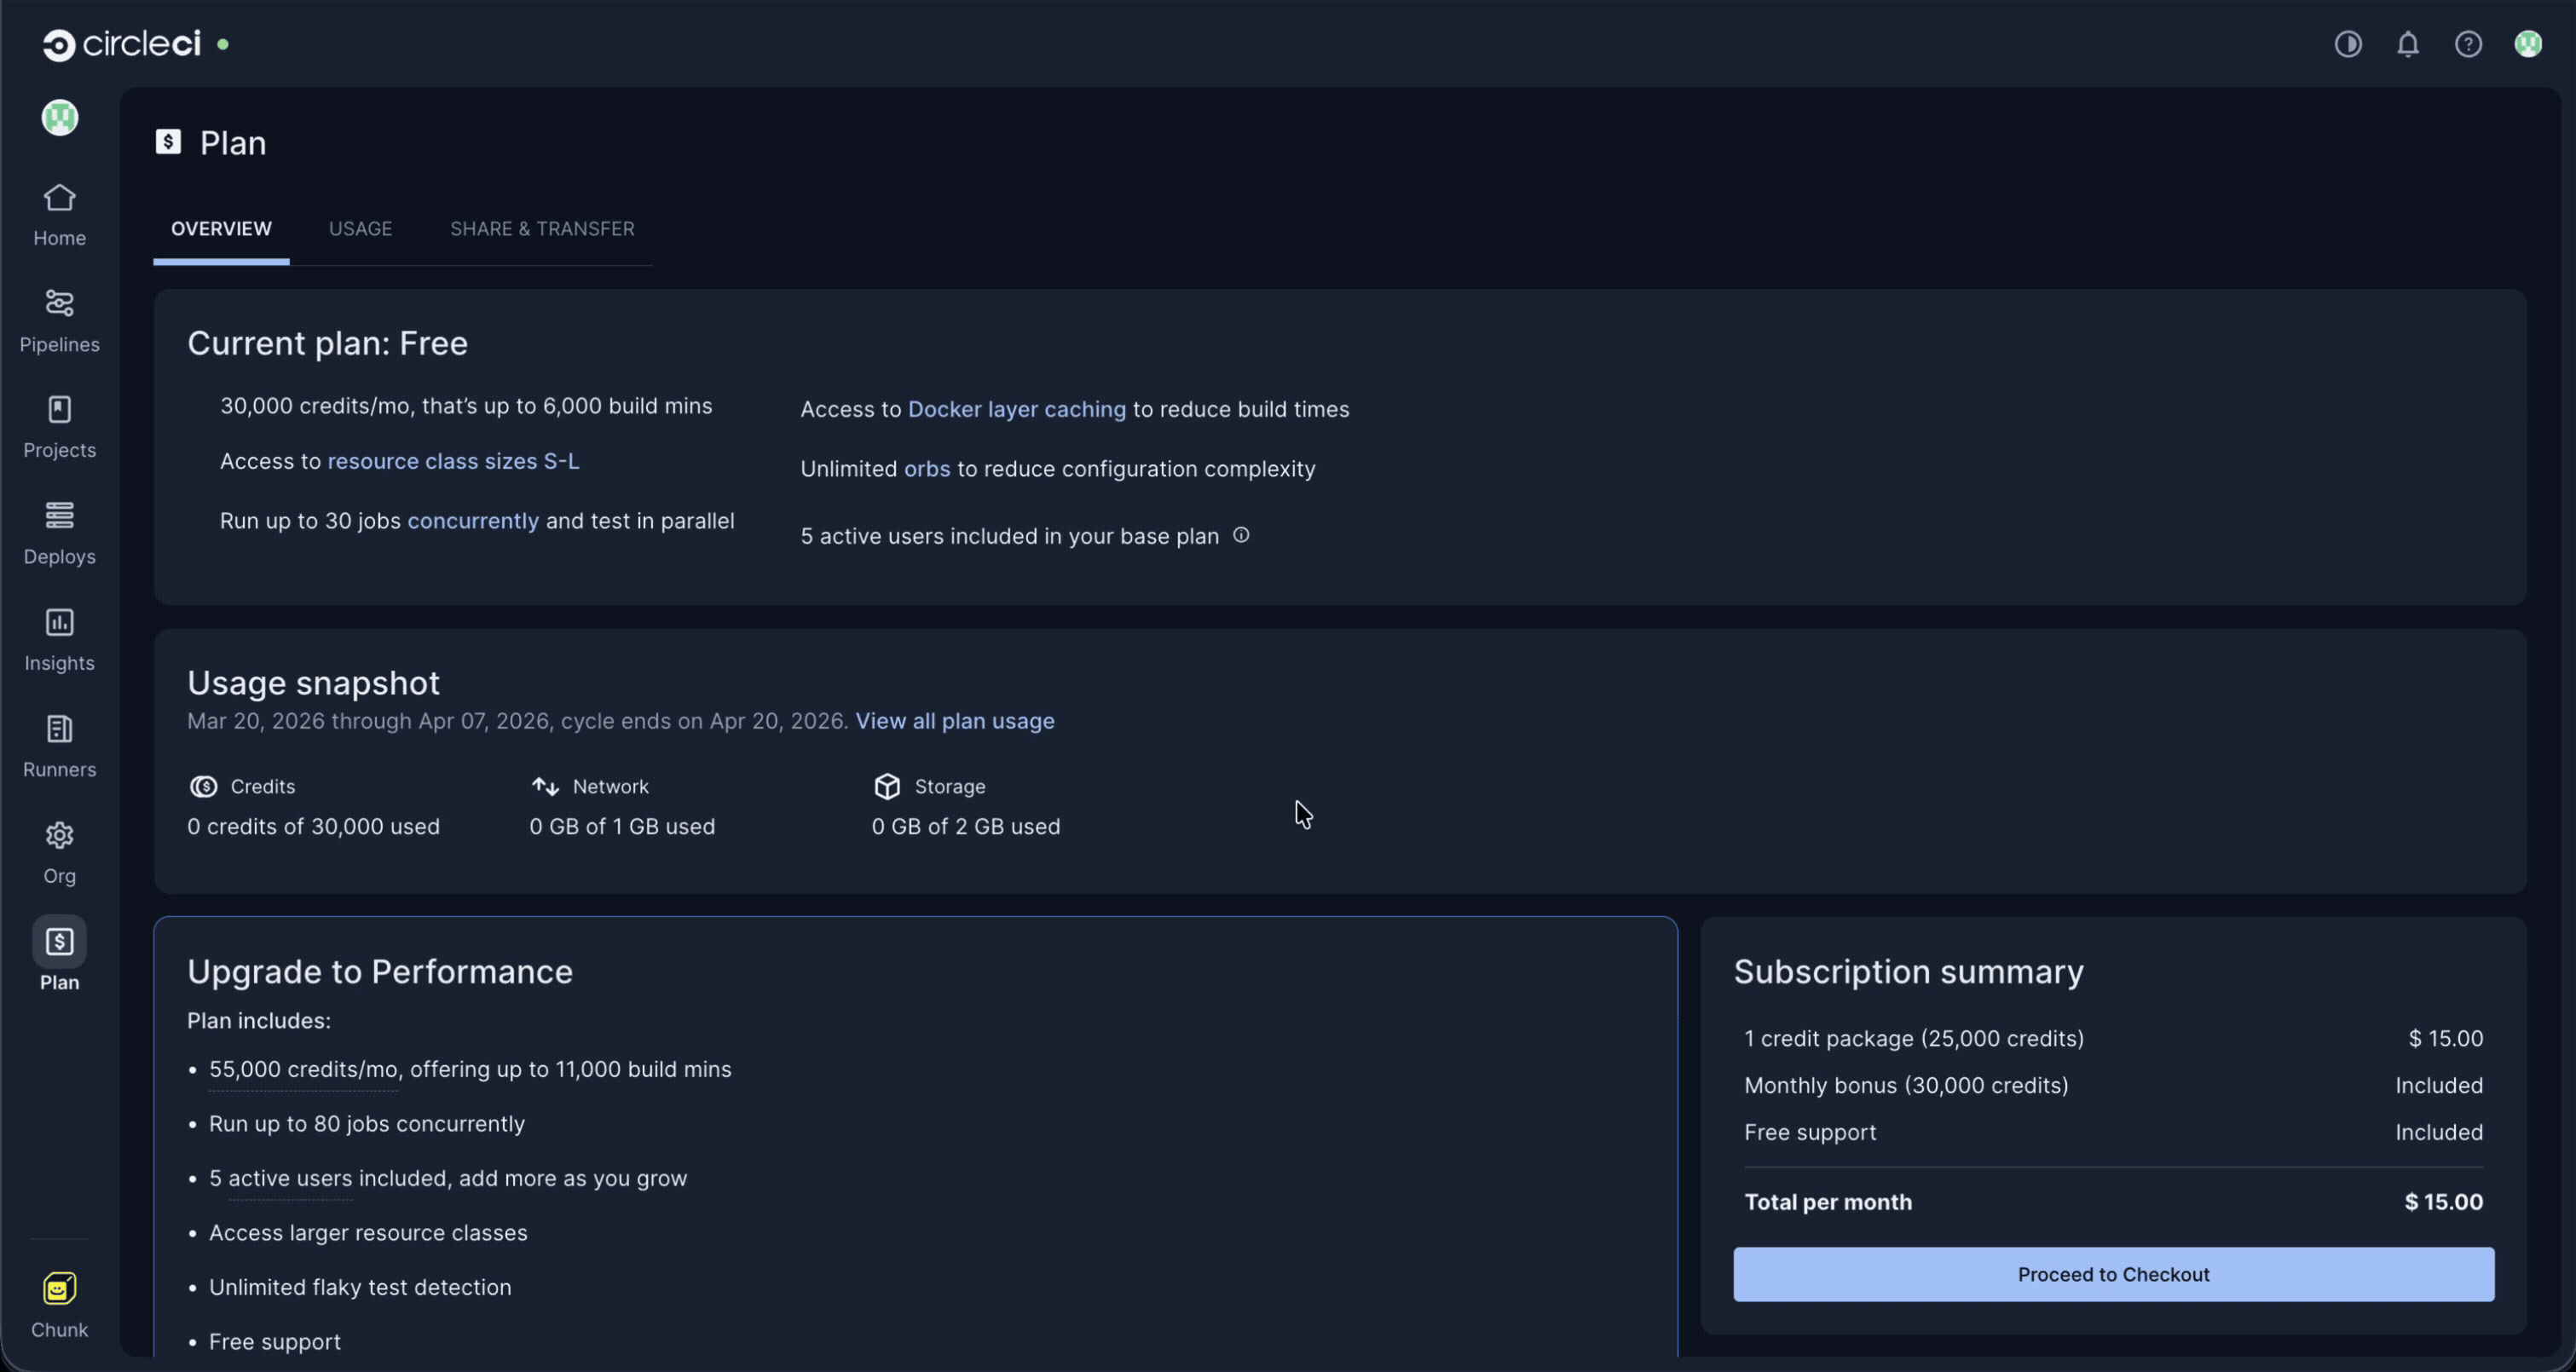Open the Insights sidebar icon
The width and height of the screenshot is (2576, 1372).
59,638
